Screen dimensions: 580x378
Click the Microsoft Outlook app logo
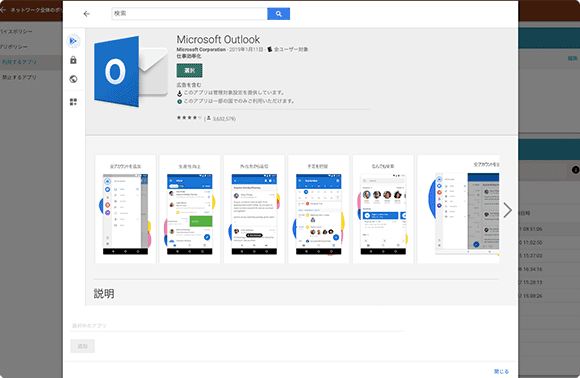click(x=131, y=71)
